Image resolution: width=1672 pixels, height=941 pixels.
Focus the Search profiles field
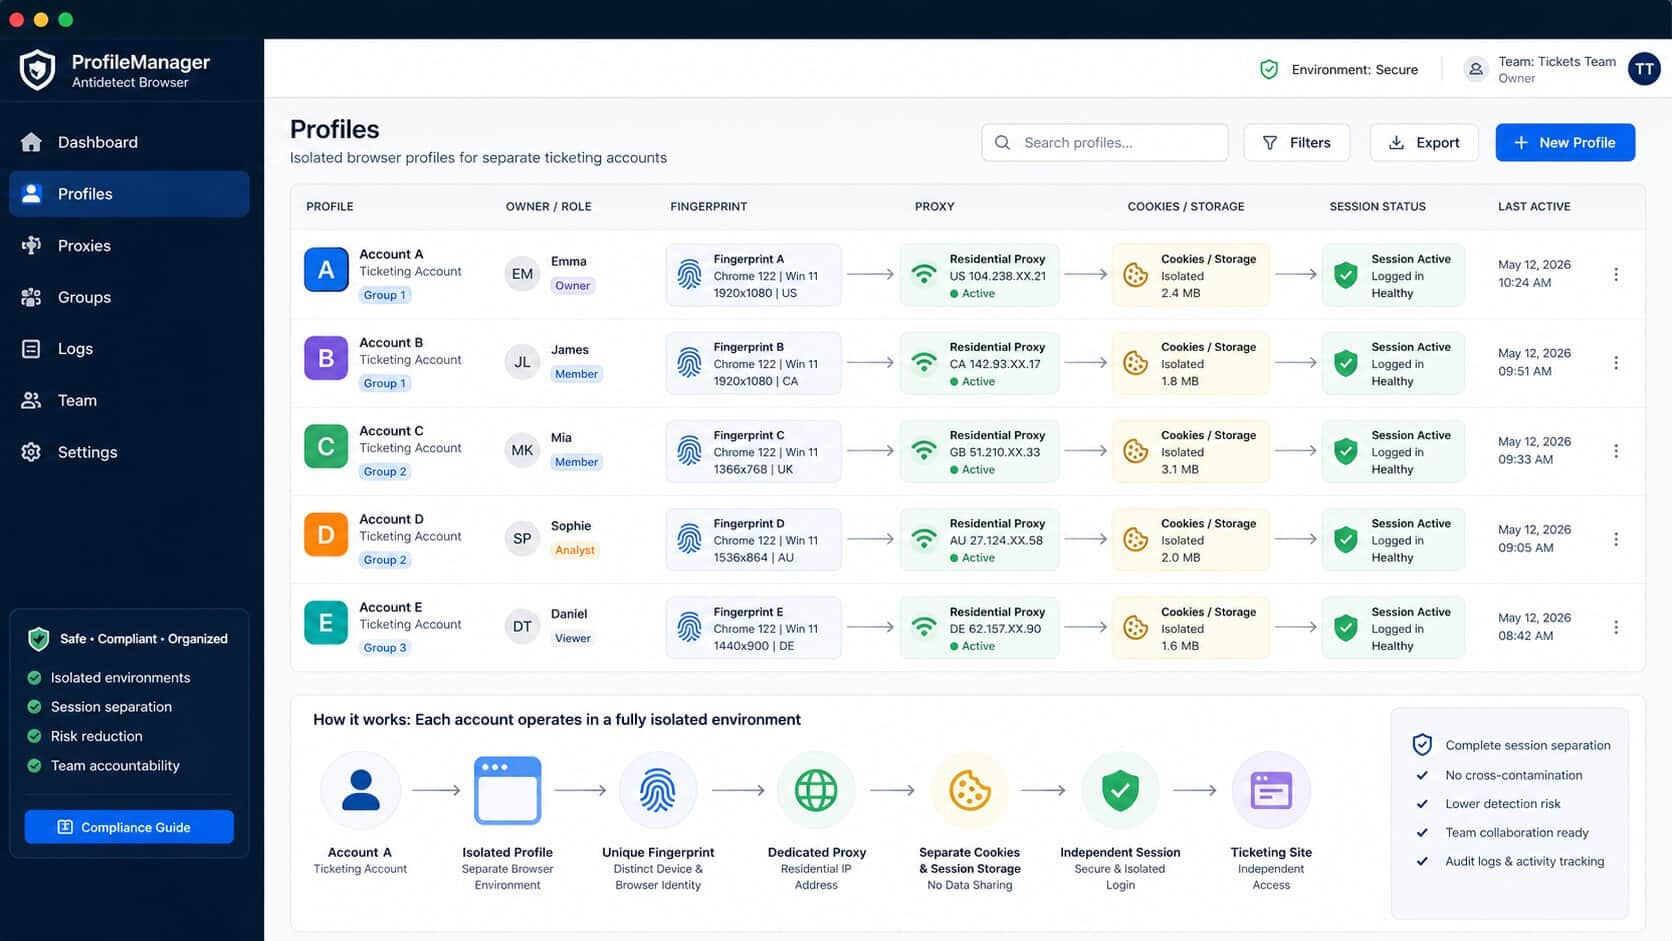point(1104,142)
